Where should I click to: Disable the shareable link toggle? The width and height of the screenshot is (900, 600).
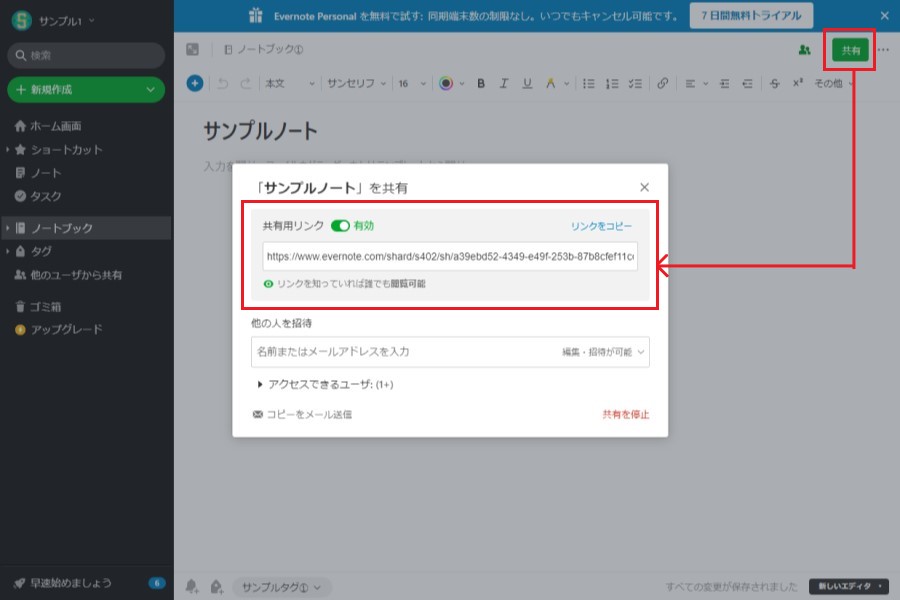[x=340, y=226]
